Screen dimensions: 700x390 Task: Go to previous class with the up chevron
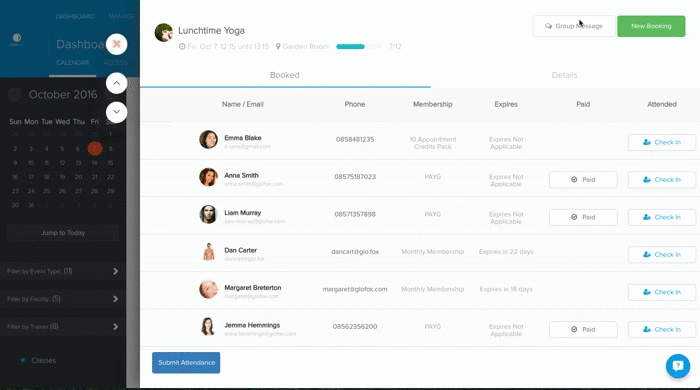click(117, 83)
